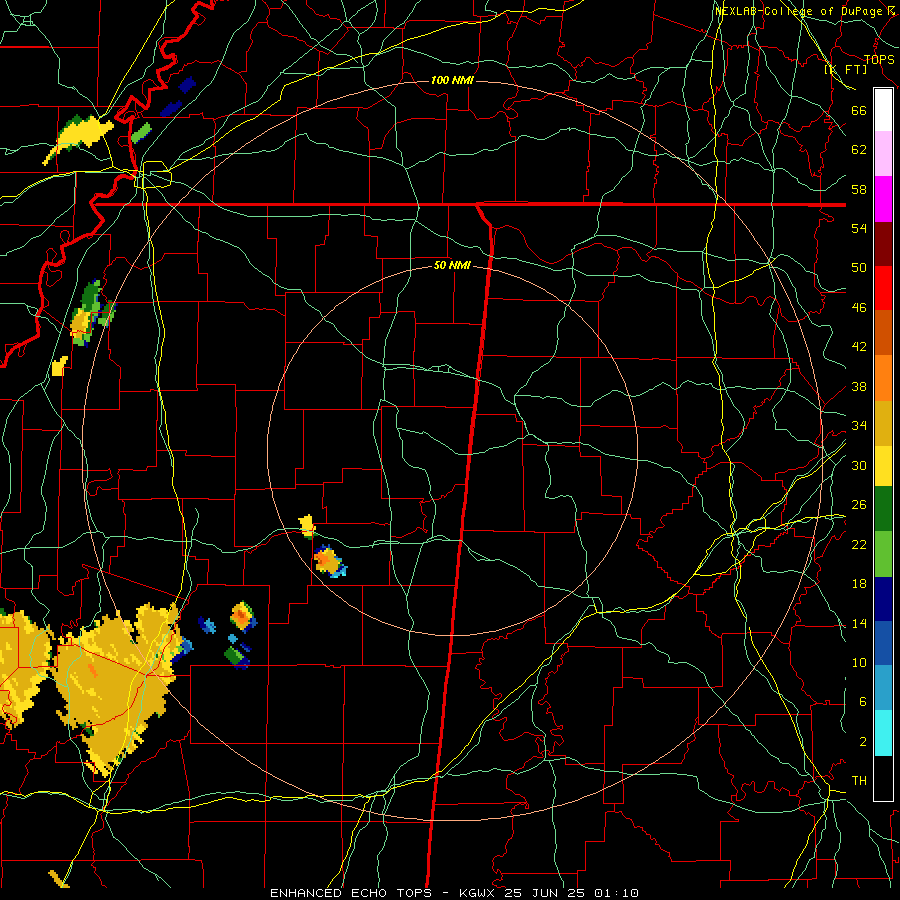The image size is (900, 900).
Task: Click the light green echo beside the red river border
Action: pos(141,133)
